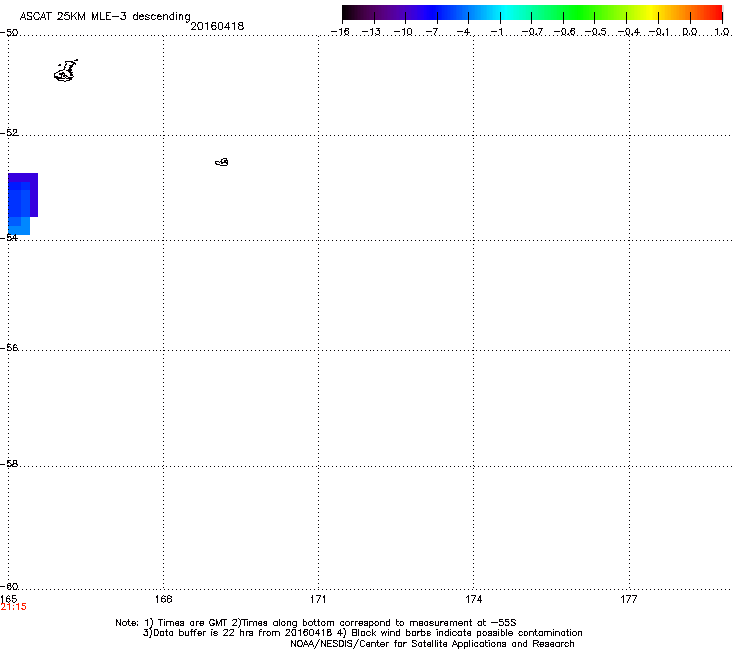Click the note line about Times are GMT
Image resolution: width=740 pixels, height=650 pixels.
tap(316, 623)
